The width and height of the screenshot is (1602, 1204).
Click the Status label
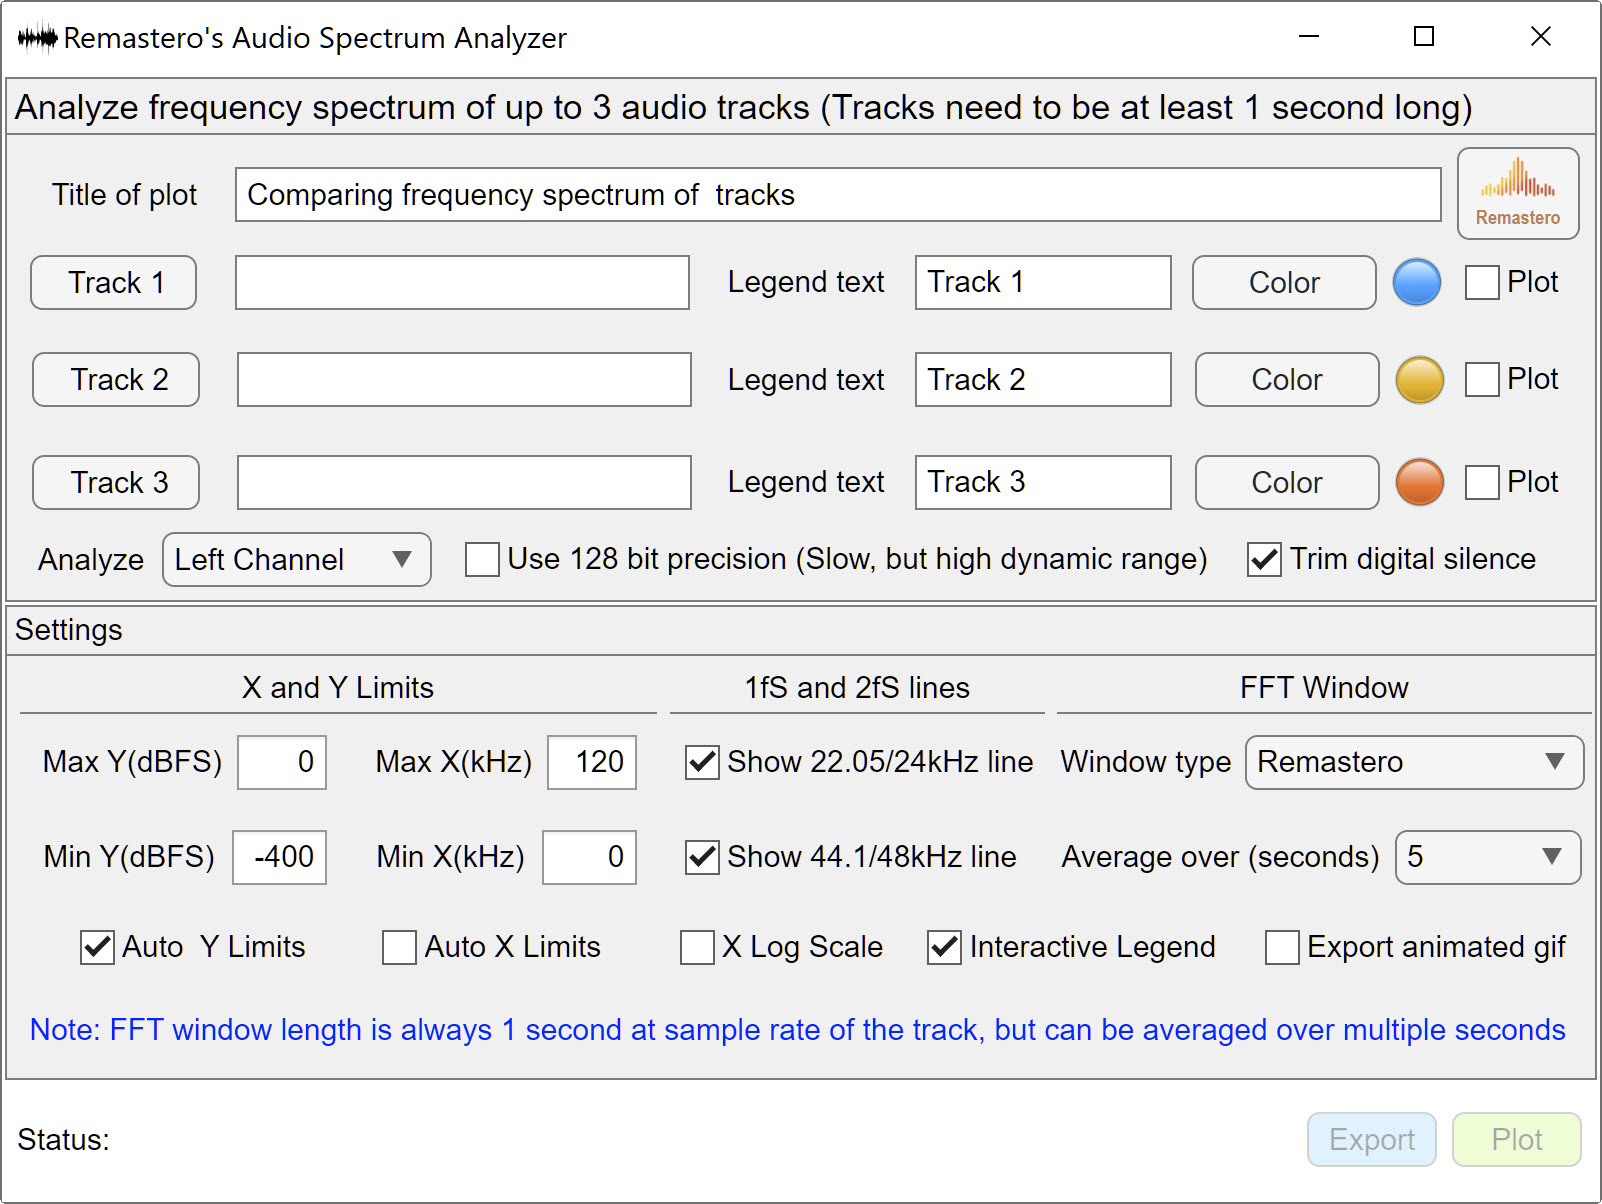point(63,1140)
